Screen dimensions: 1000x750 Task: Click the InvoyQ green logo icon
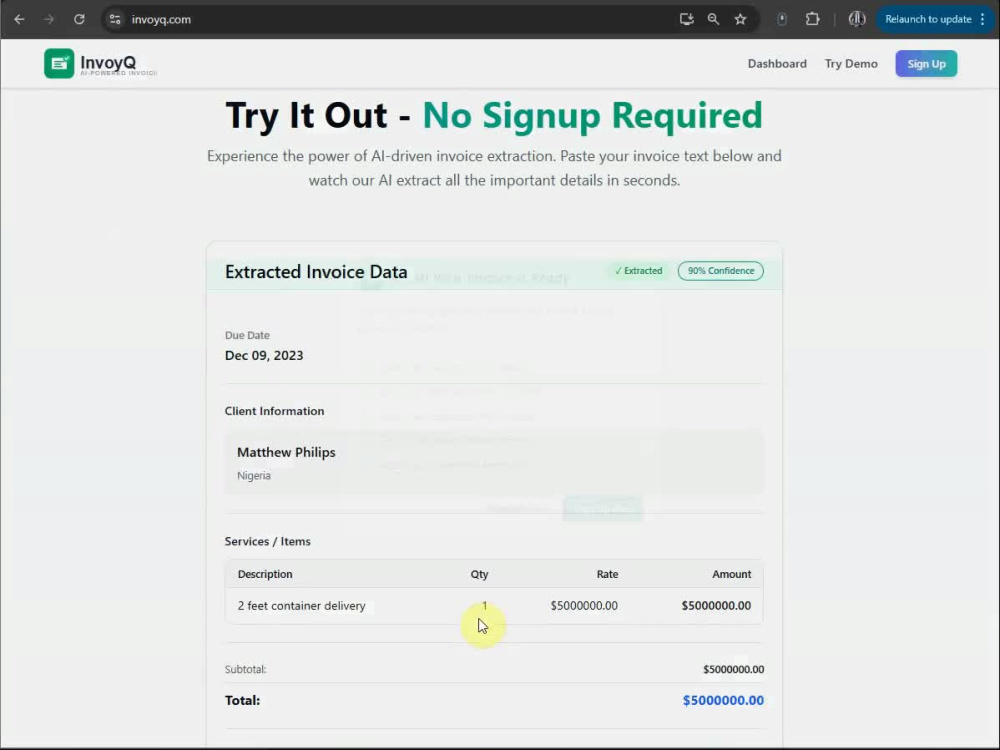point(59,63)
